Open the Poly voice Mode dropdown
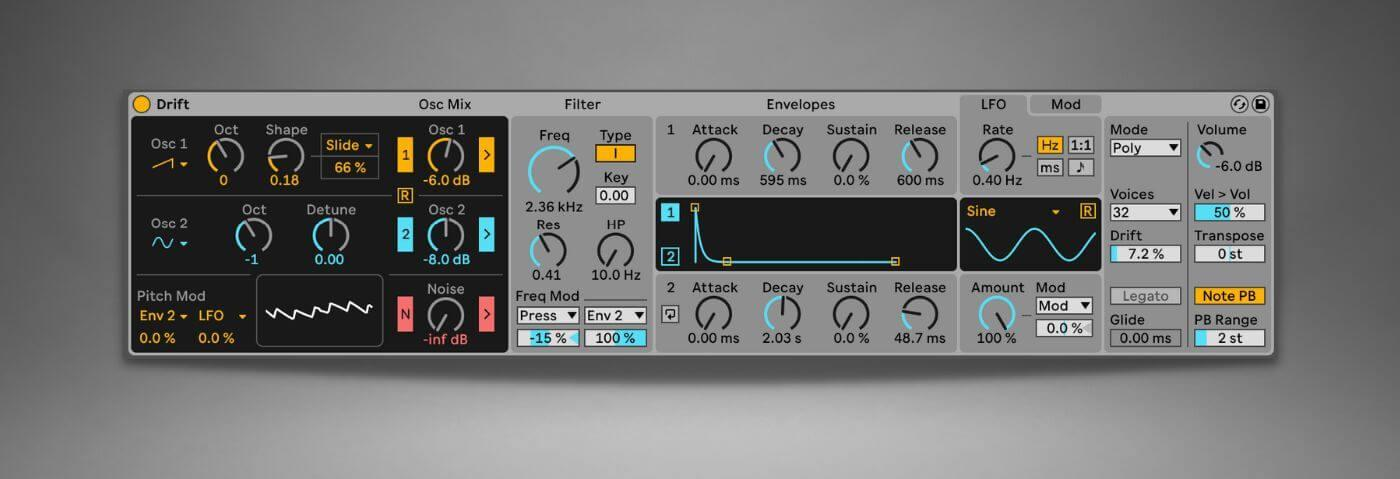This screenshot has height=479, width=1400. [1145, 148]
